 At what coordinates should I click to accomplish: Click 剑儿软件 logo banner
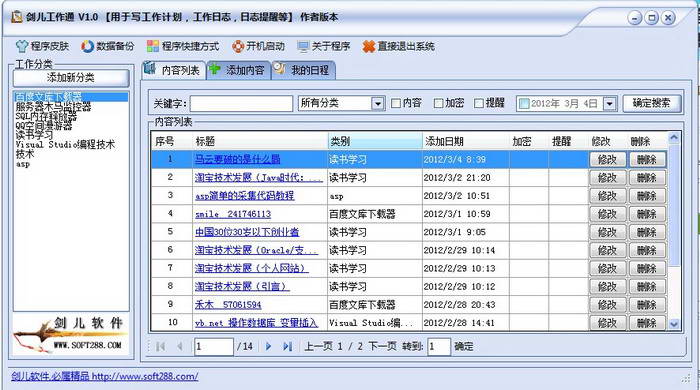[71, 335]
